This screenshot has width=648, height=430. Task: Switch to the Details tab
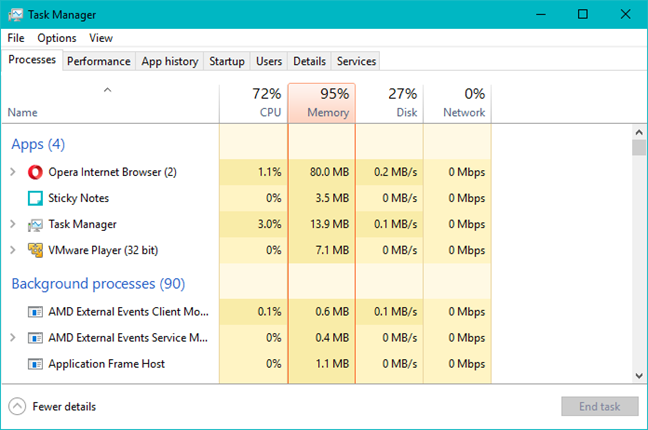(x=310, y=61)
